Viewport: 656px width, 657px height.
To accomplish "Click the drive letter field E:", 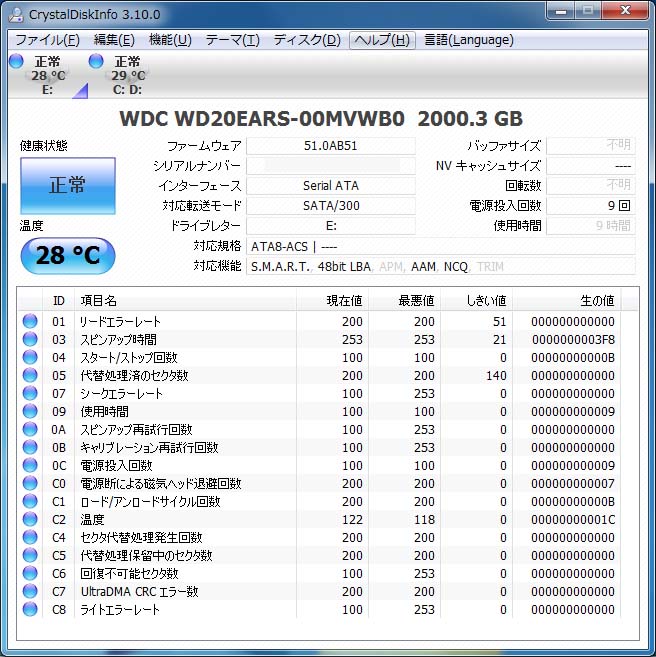I will [331, 226].
